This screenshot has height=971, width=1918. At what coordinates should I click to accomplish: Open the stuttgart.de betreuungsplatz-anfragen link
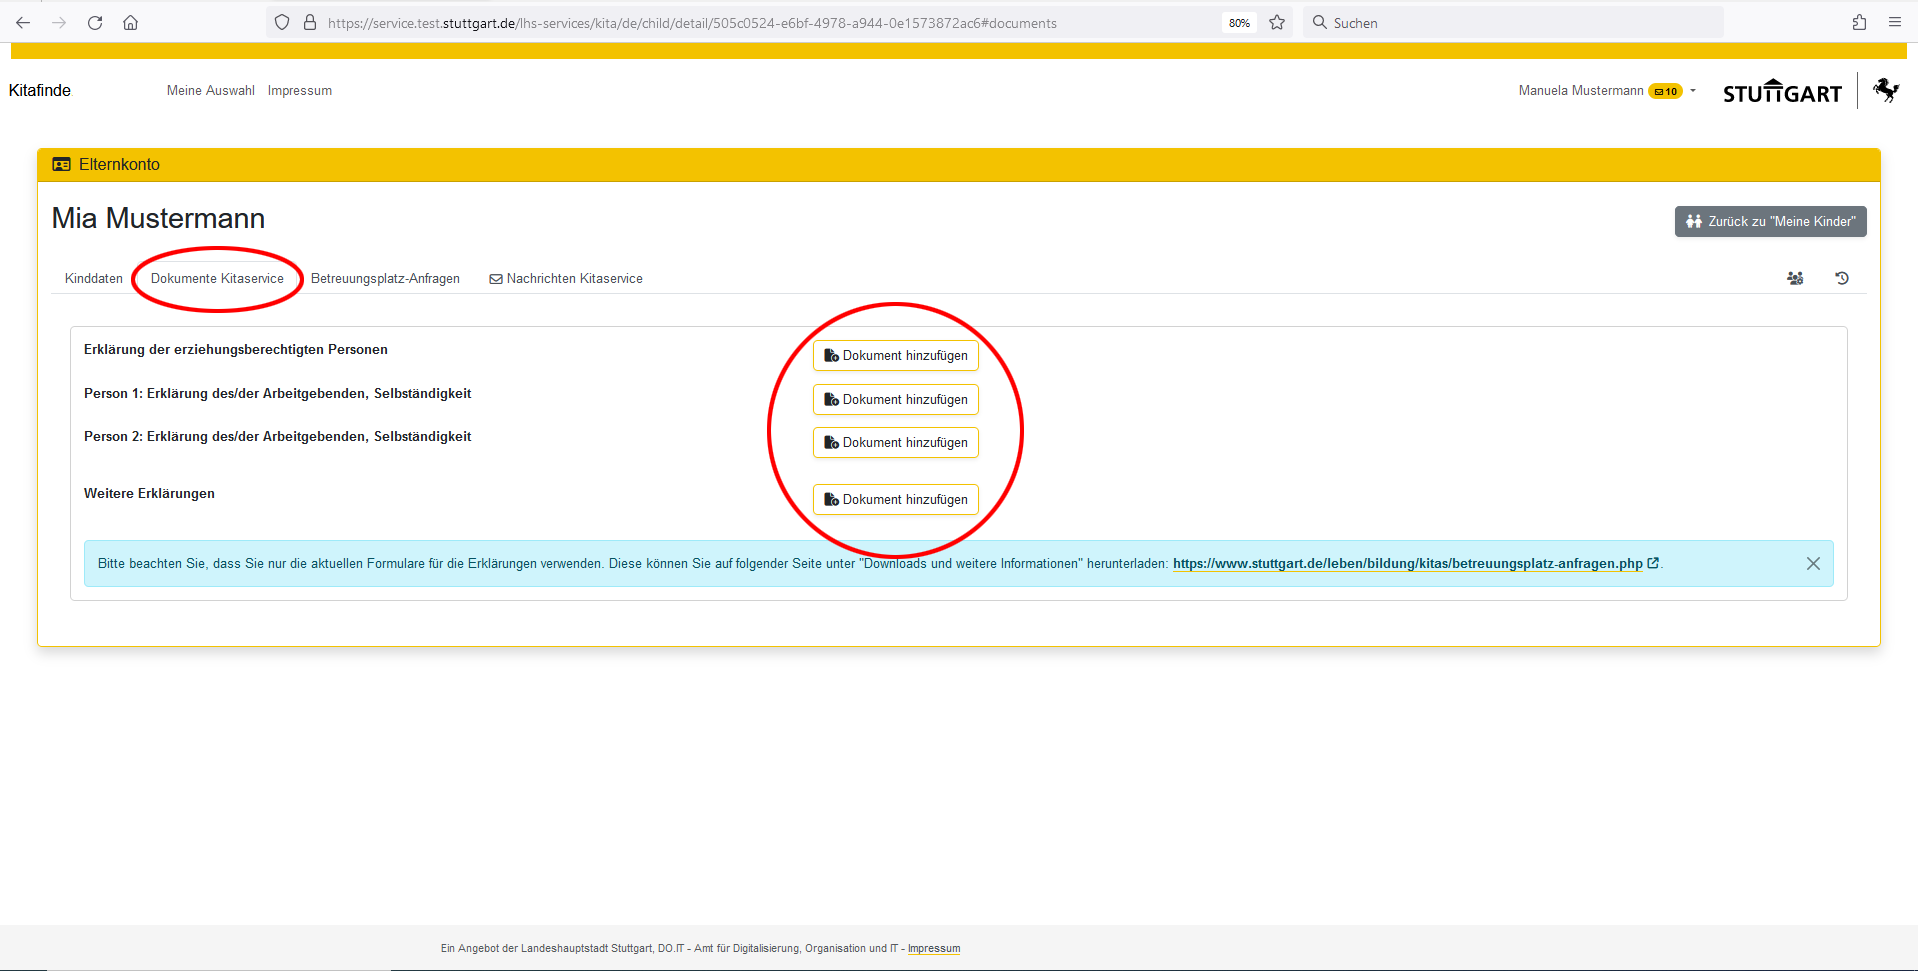click(x=1407, y=564)
